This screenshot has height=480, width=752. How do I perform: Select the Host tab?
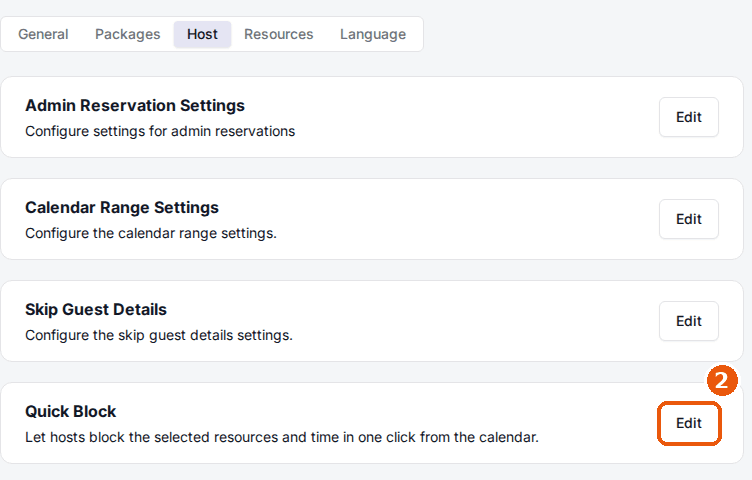click(202, 35)
